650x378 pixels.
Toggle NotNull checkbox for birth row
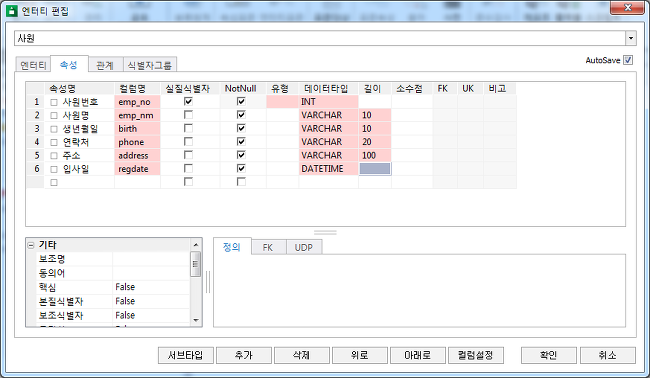[x=241, y=128]
